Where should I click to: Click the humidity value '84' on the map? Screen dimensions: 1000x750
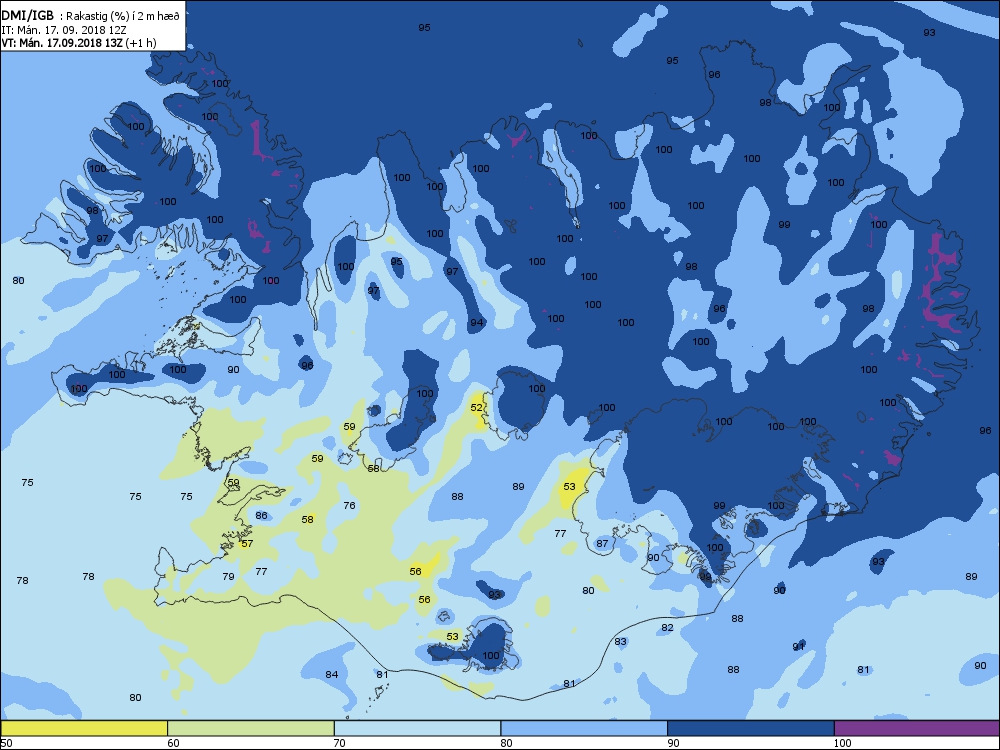click(x=332, y=675)
